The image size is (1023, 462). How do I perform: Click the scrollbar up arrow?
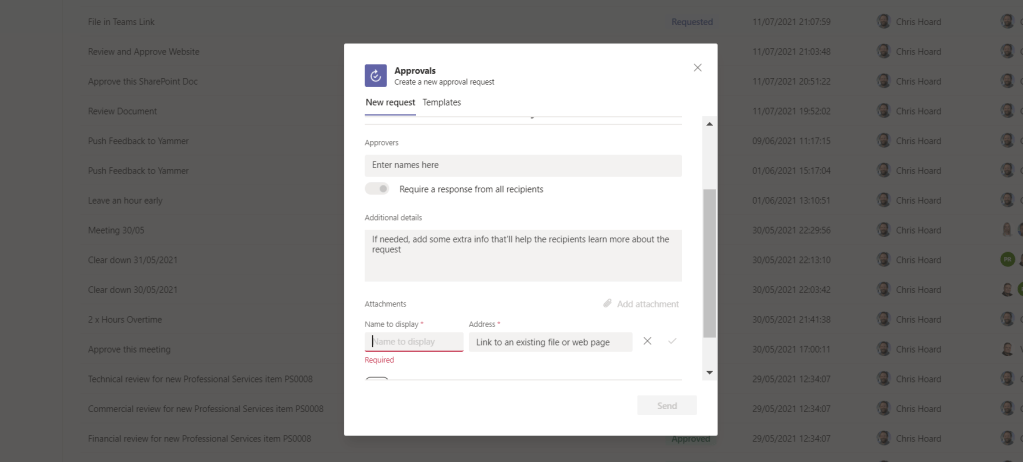click(710, 124)
